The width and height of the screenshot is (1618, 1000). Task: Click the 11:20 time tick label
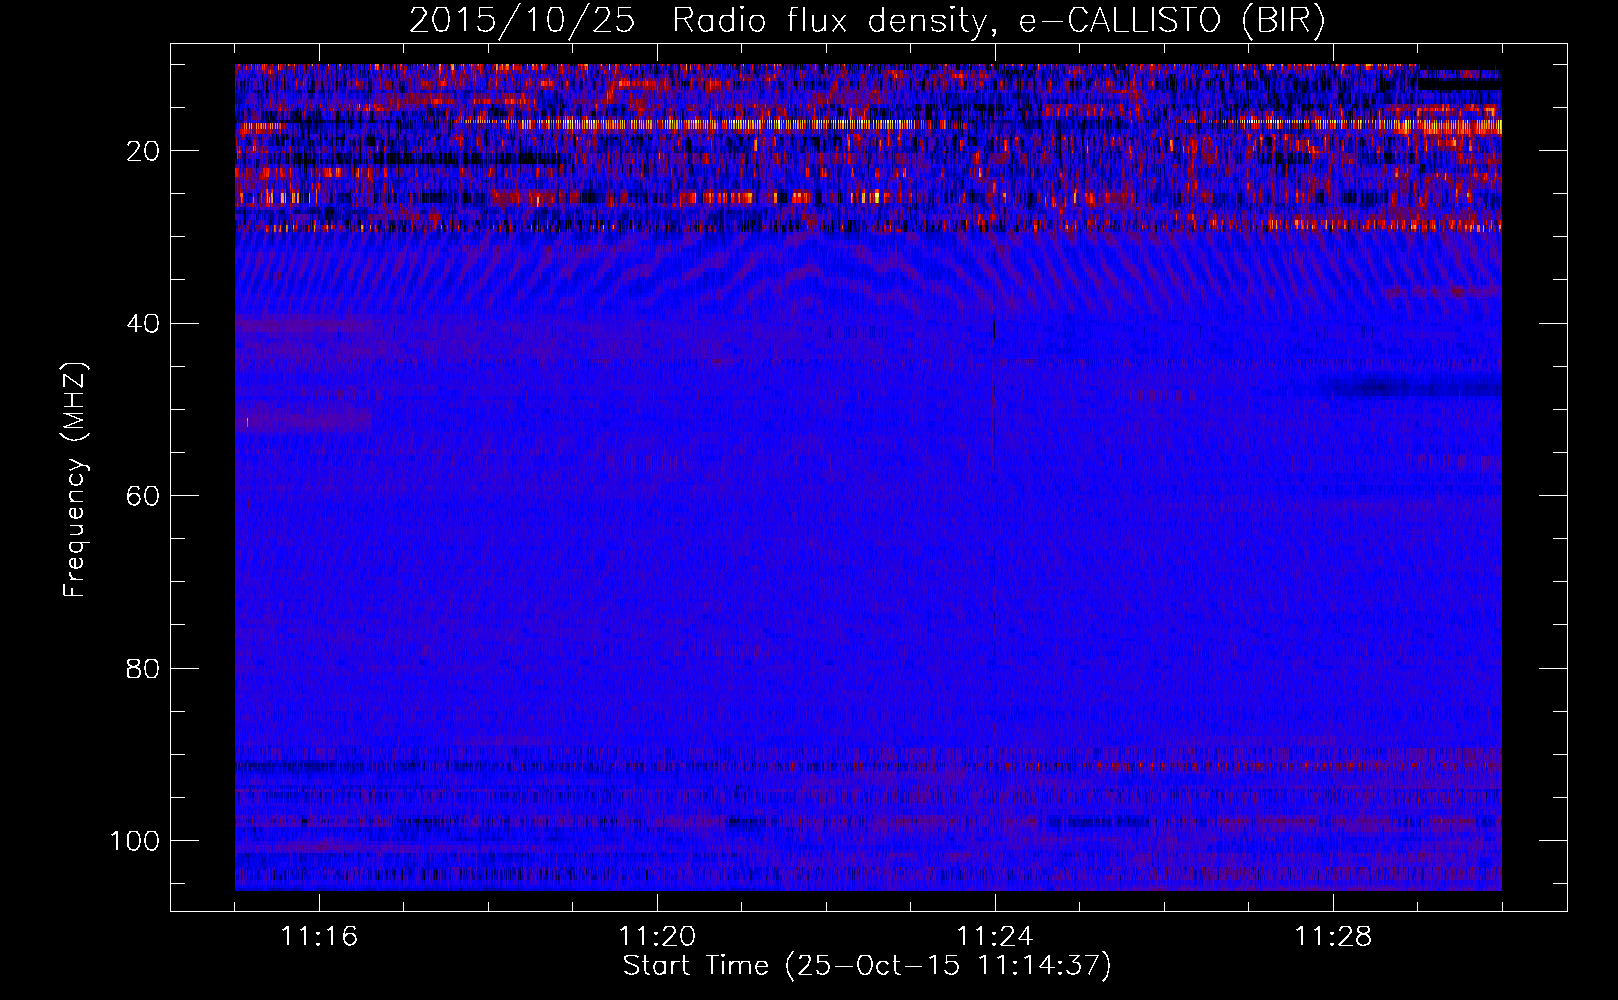tap(657, 936)
